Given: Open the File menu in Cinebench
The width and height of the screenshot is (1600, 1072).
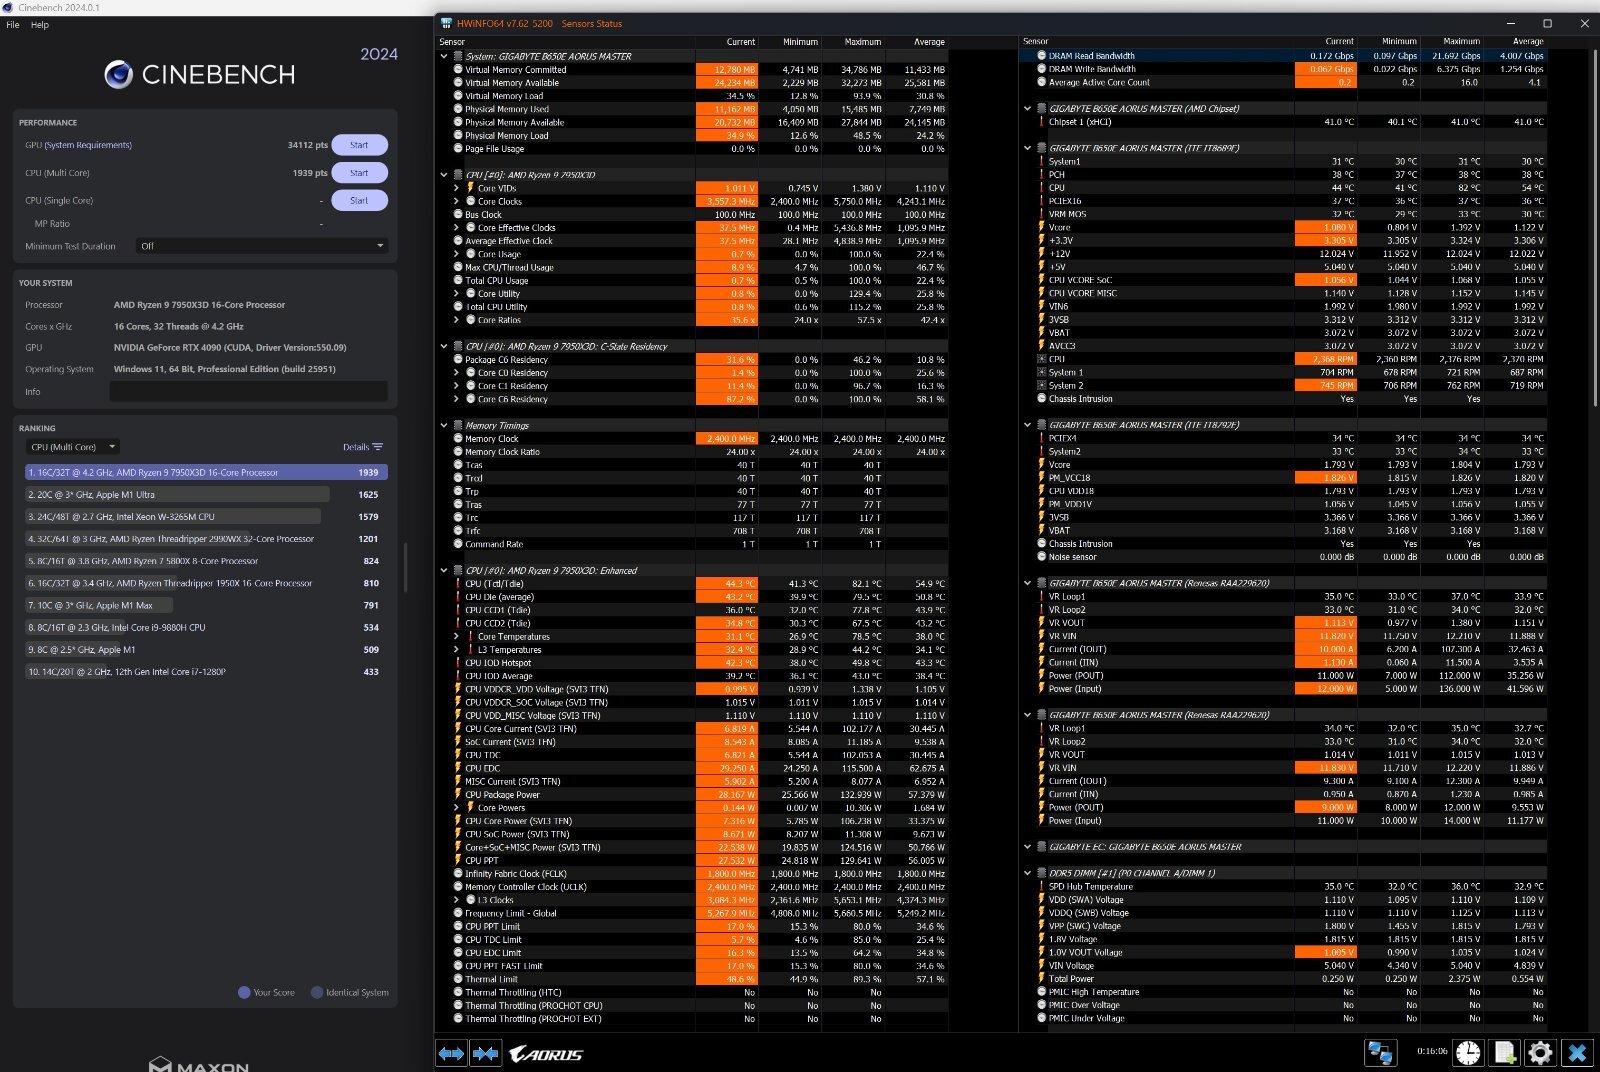Looking at the screenshot, I should [x=13, y=25].
